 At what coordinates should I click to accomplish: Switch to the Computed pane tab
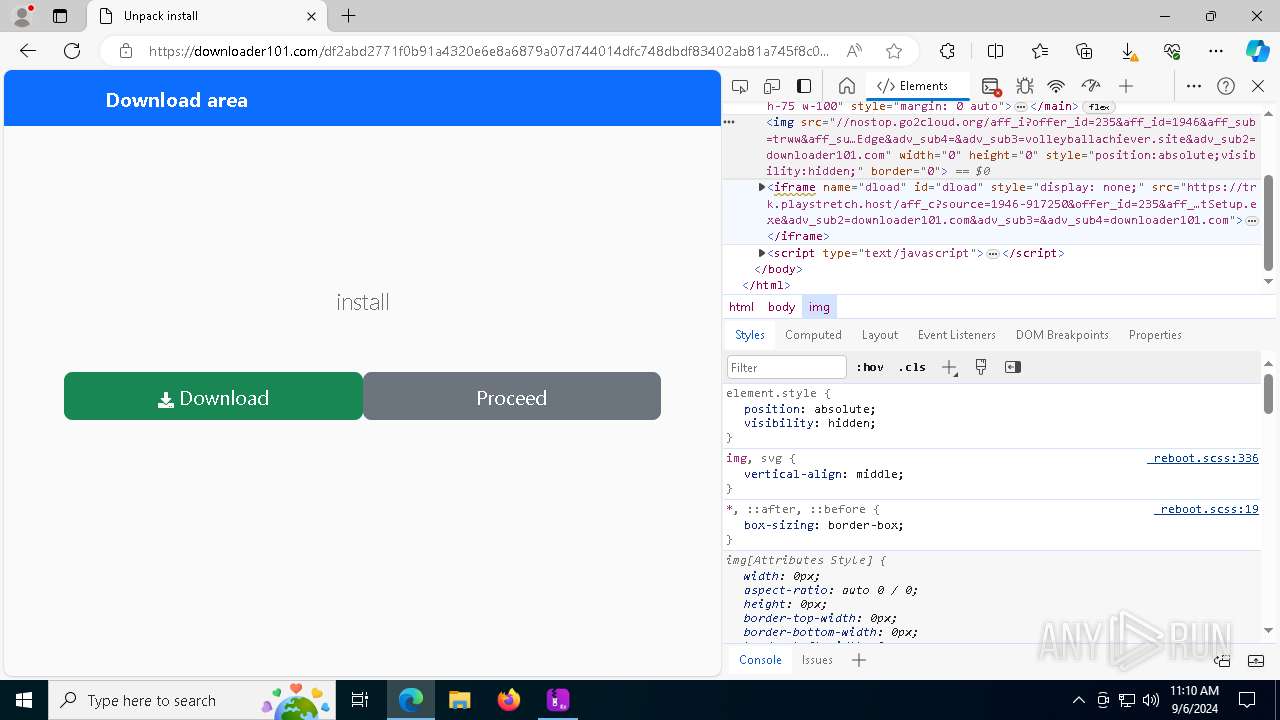[813, 335]
